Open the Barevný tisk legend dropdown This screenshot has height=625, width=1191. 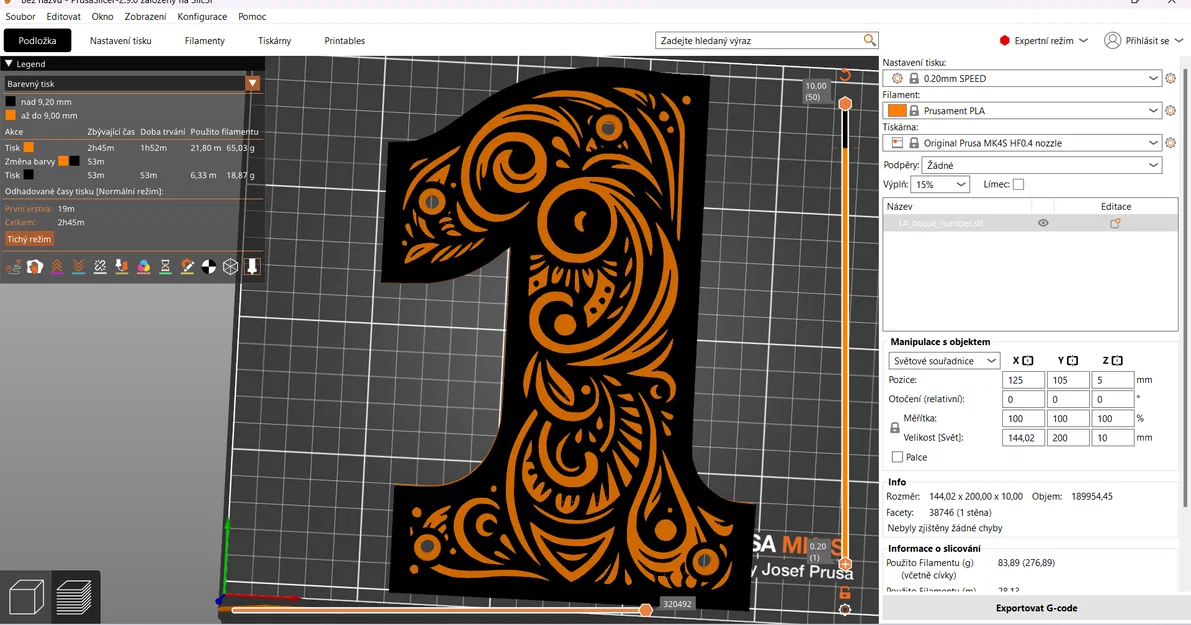pyautogui.click(x=253, y=83)
